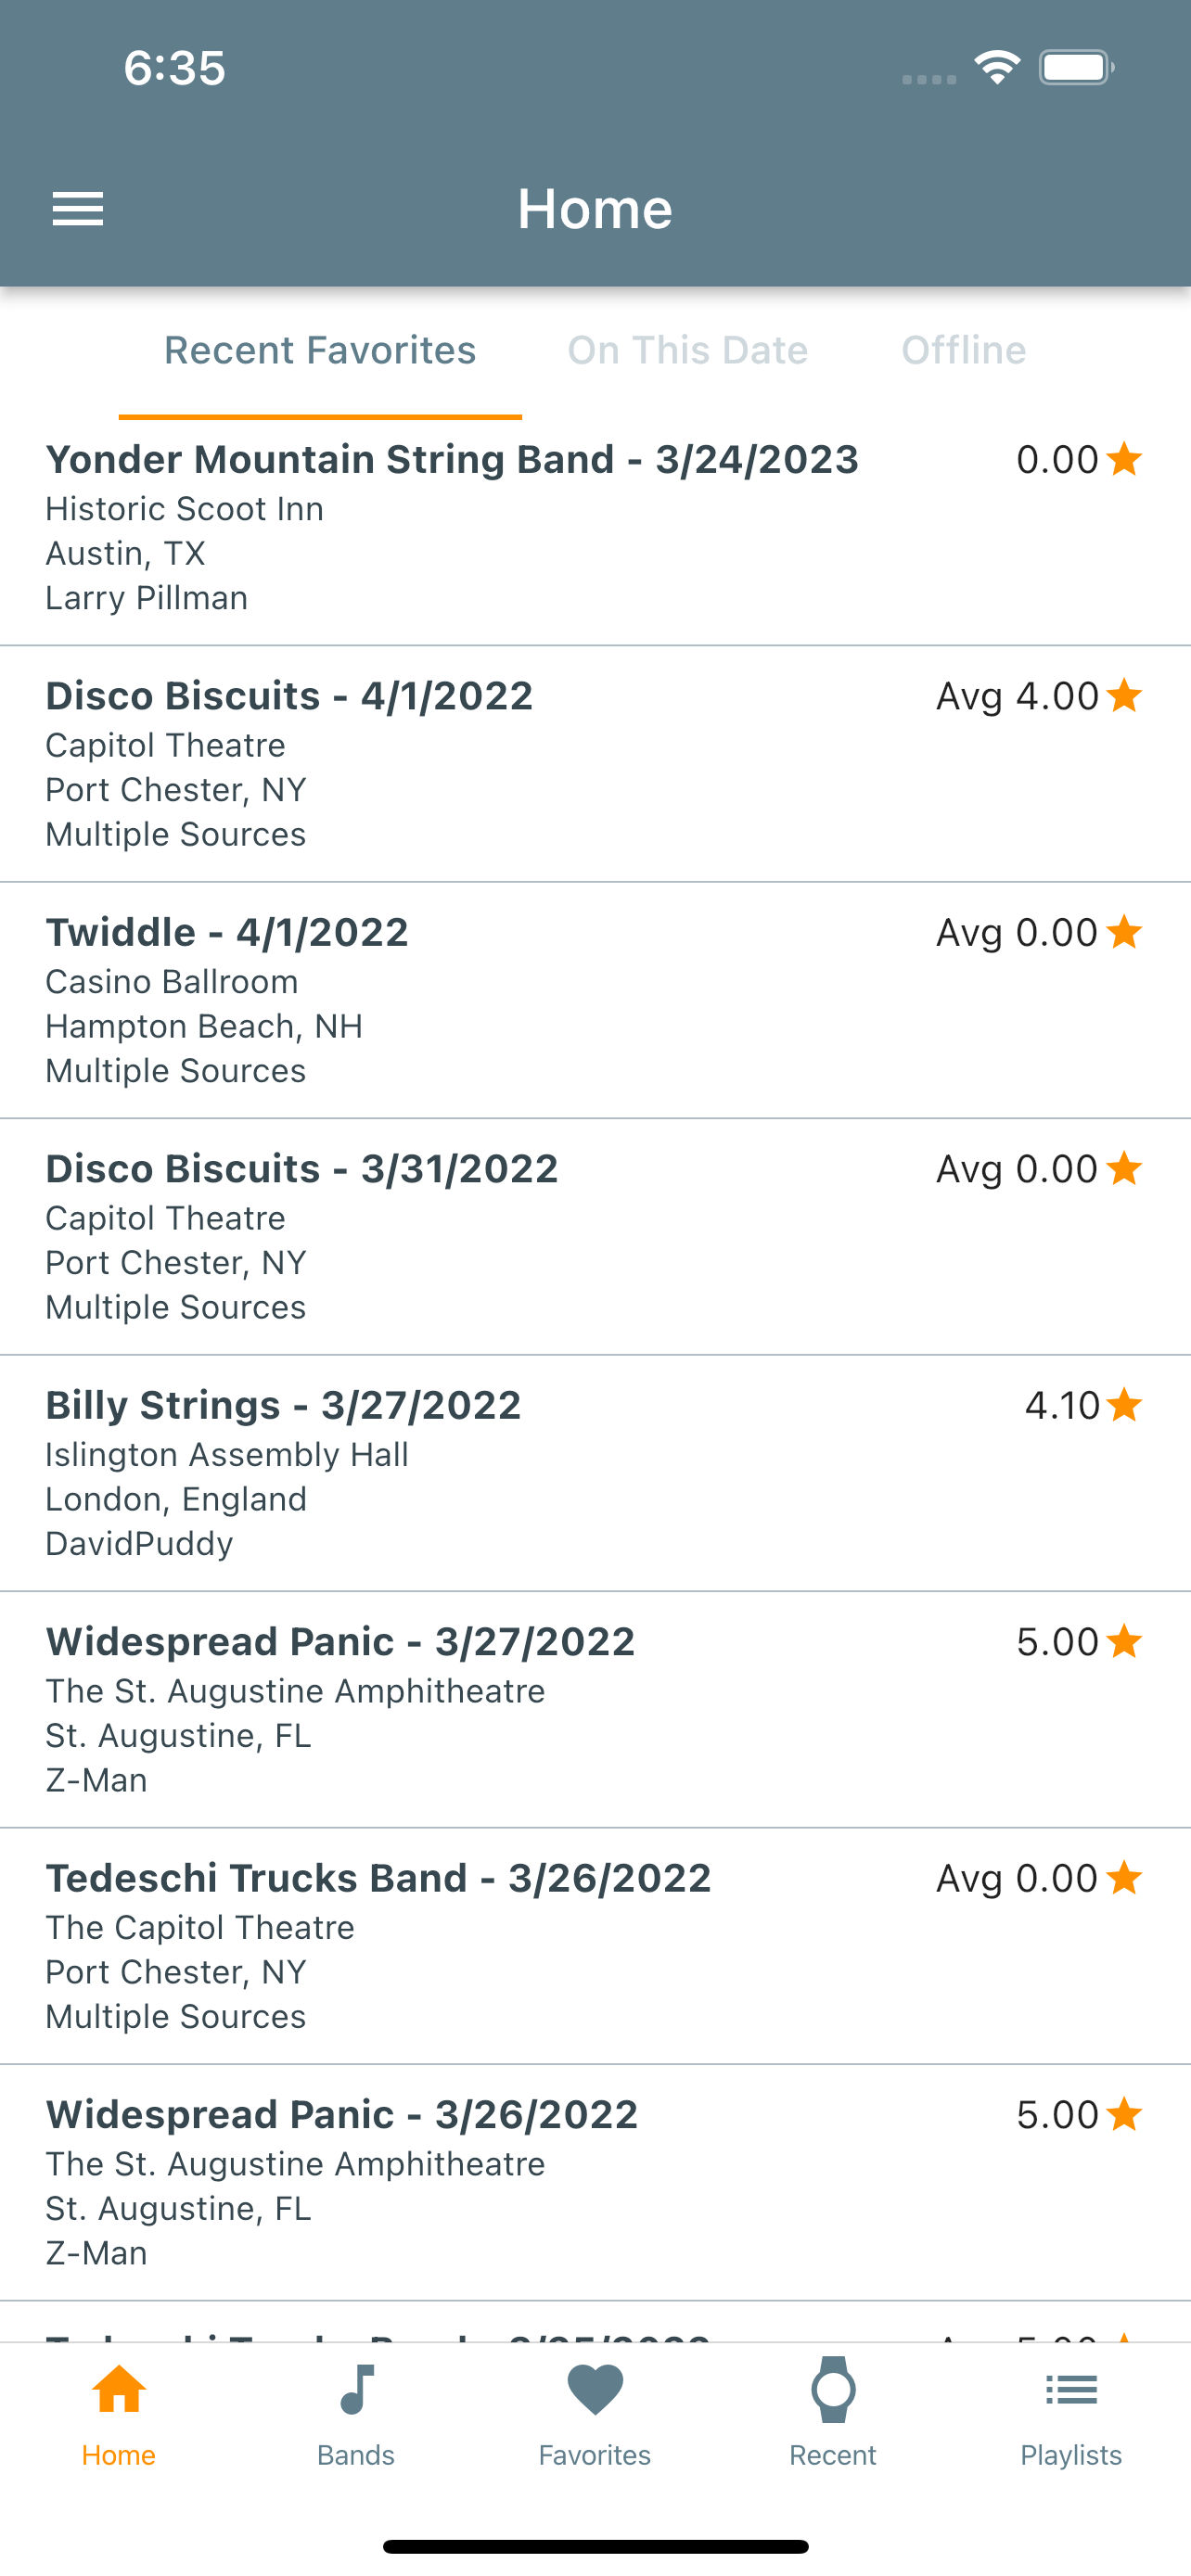The width and height of the screenshot is (1191, 2576).
Task: Open Tedeschi Trucks Band 3/26/2022 show
Action: (400, 1946)
